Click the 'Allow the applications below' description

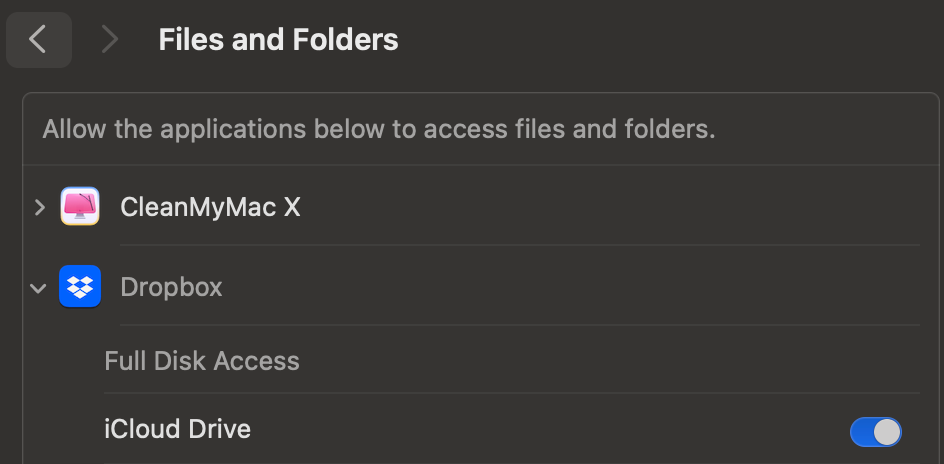tap(378, 130)
